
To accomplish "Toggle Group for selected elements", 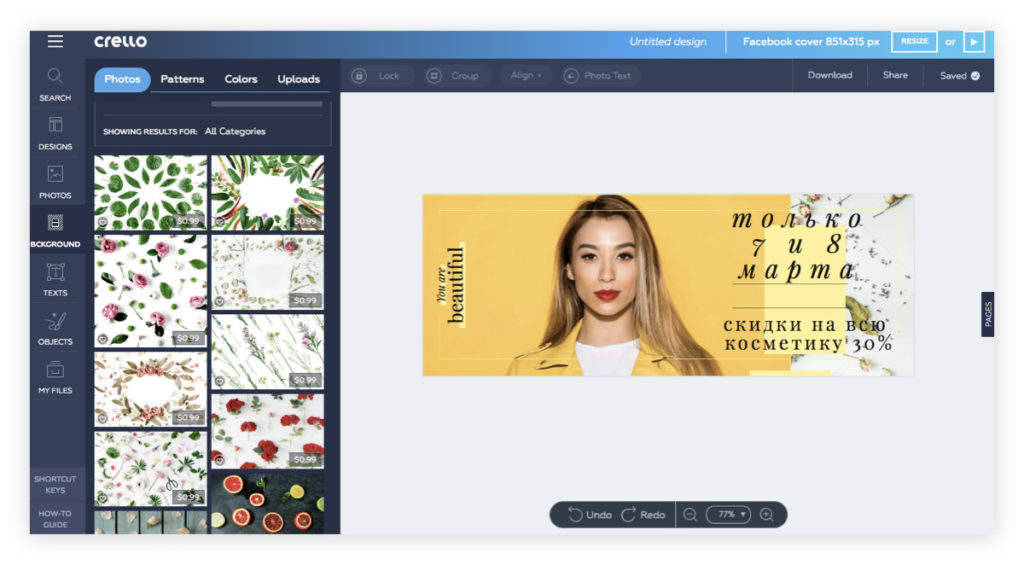I will pos(453,76).
